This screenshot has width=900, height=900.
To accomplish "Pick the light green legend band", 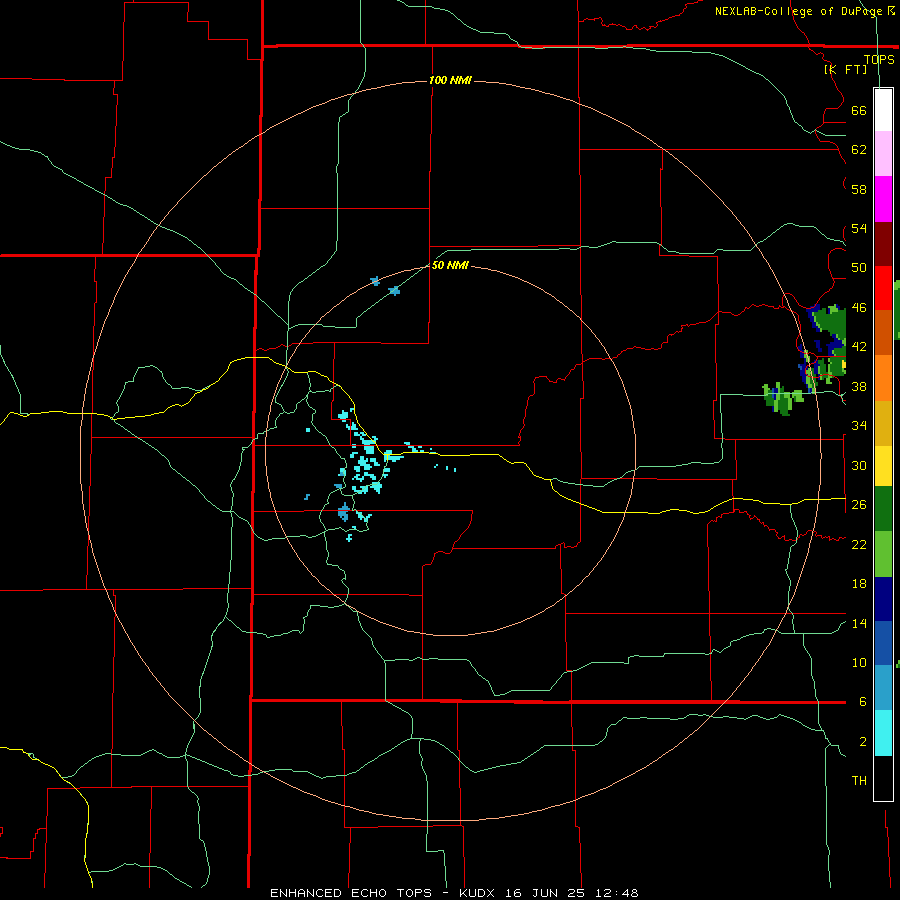I will pos(883,554).
